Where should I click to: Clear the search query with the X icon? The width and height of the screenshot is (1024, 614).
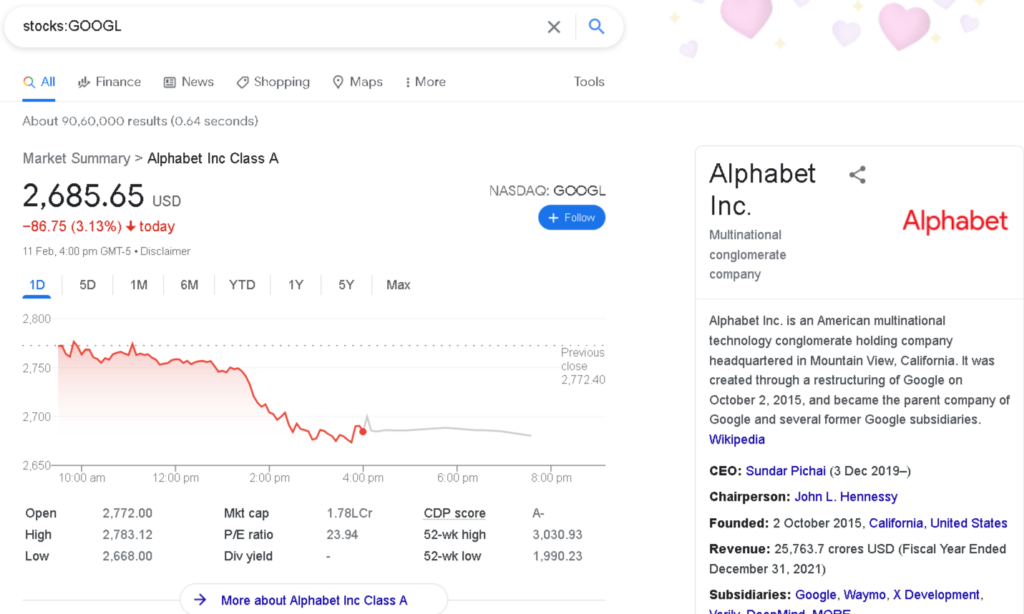coord(554,27)
